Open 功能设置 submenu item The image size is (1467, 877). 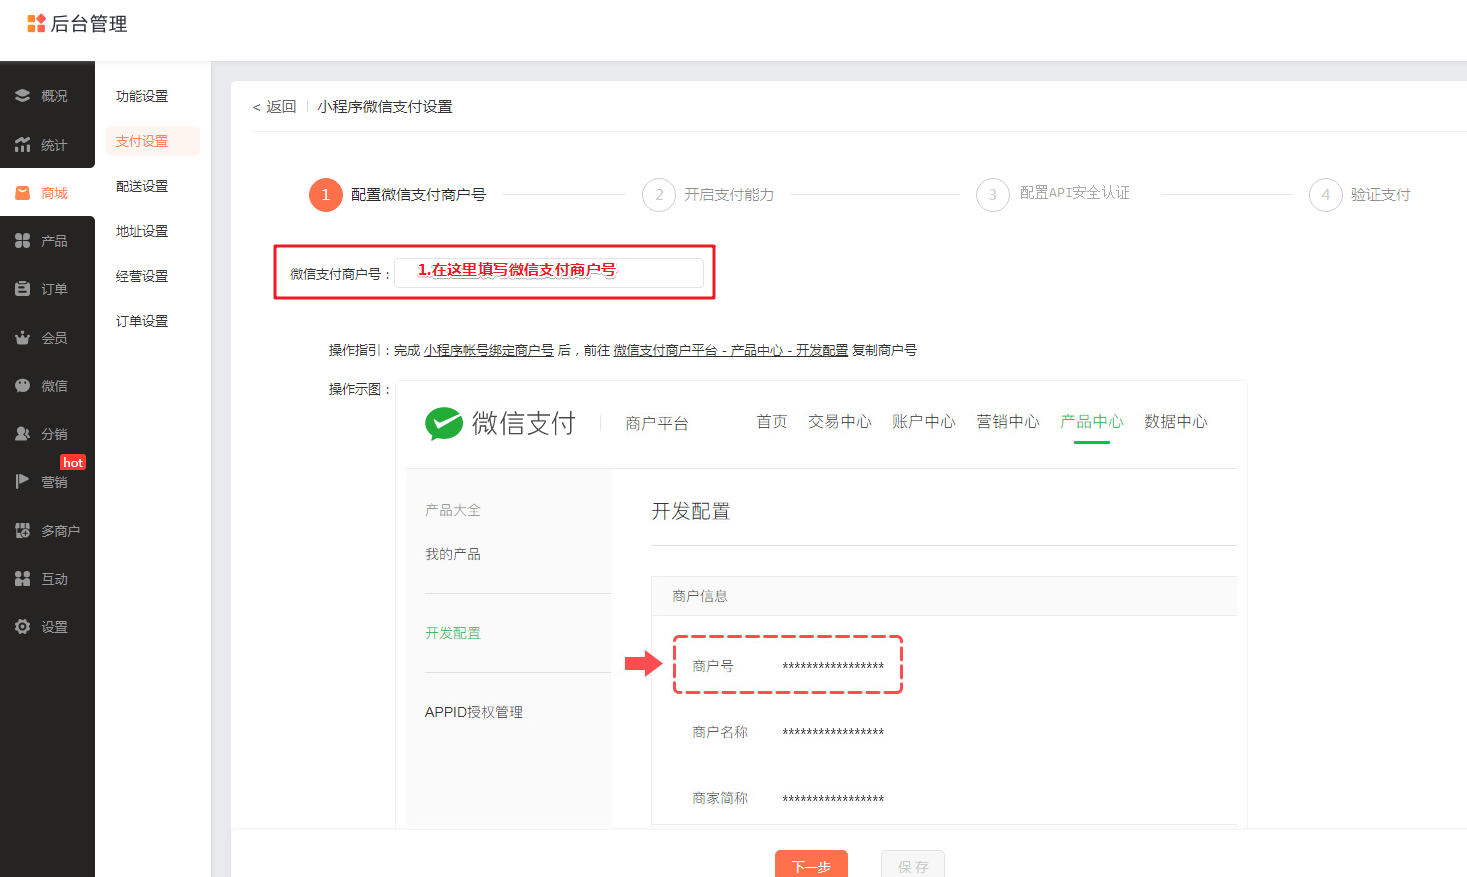click(x=142, y=96)
